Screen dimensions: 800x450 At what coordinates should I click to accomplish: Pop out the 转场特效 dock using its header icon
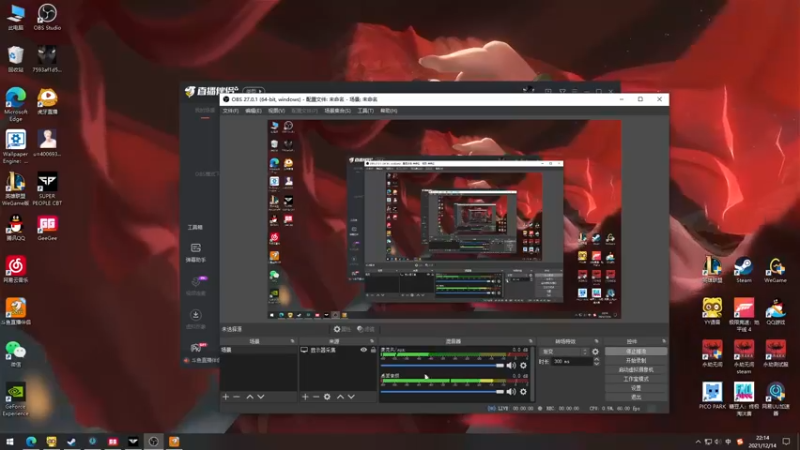click(x=596, y=341)
